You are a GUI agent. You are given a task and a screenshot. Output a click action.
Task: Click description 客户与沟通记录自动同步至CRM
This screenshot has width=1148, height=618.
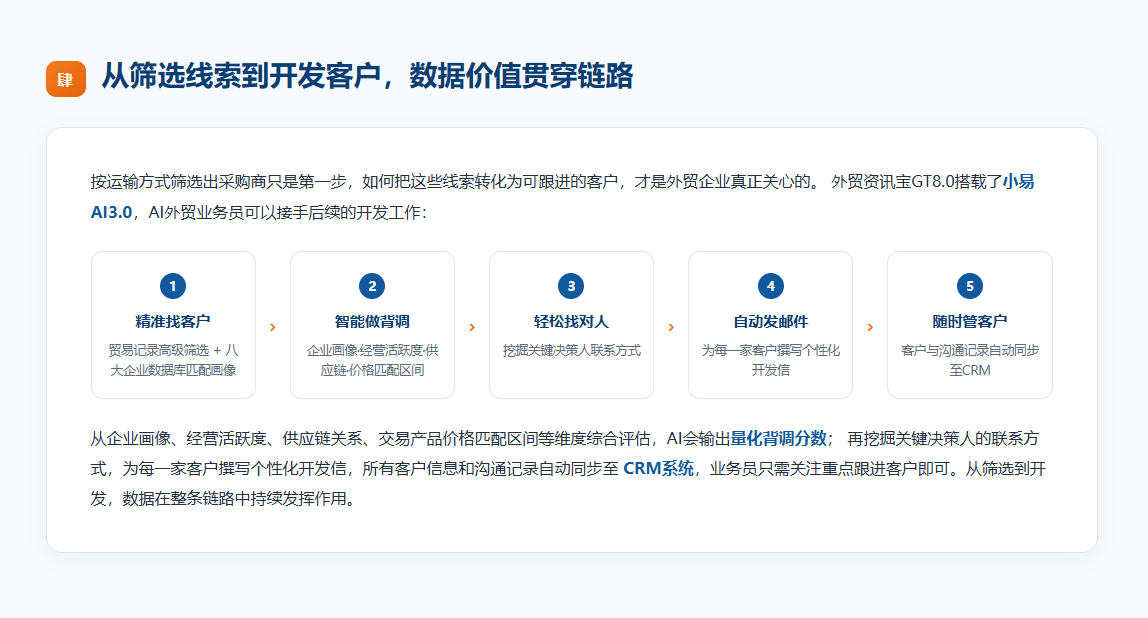click(969, 360)
